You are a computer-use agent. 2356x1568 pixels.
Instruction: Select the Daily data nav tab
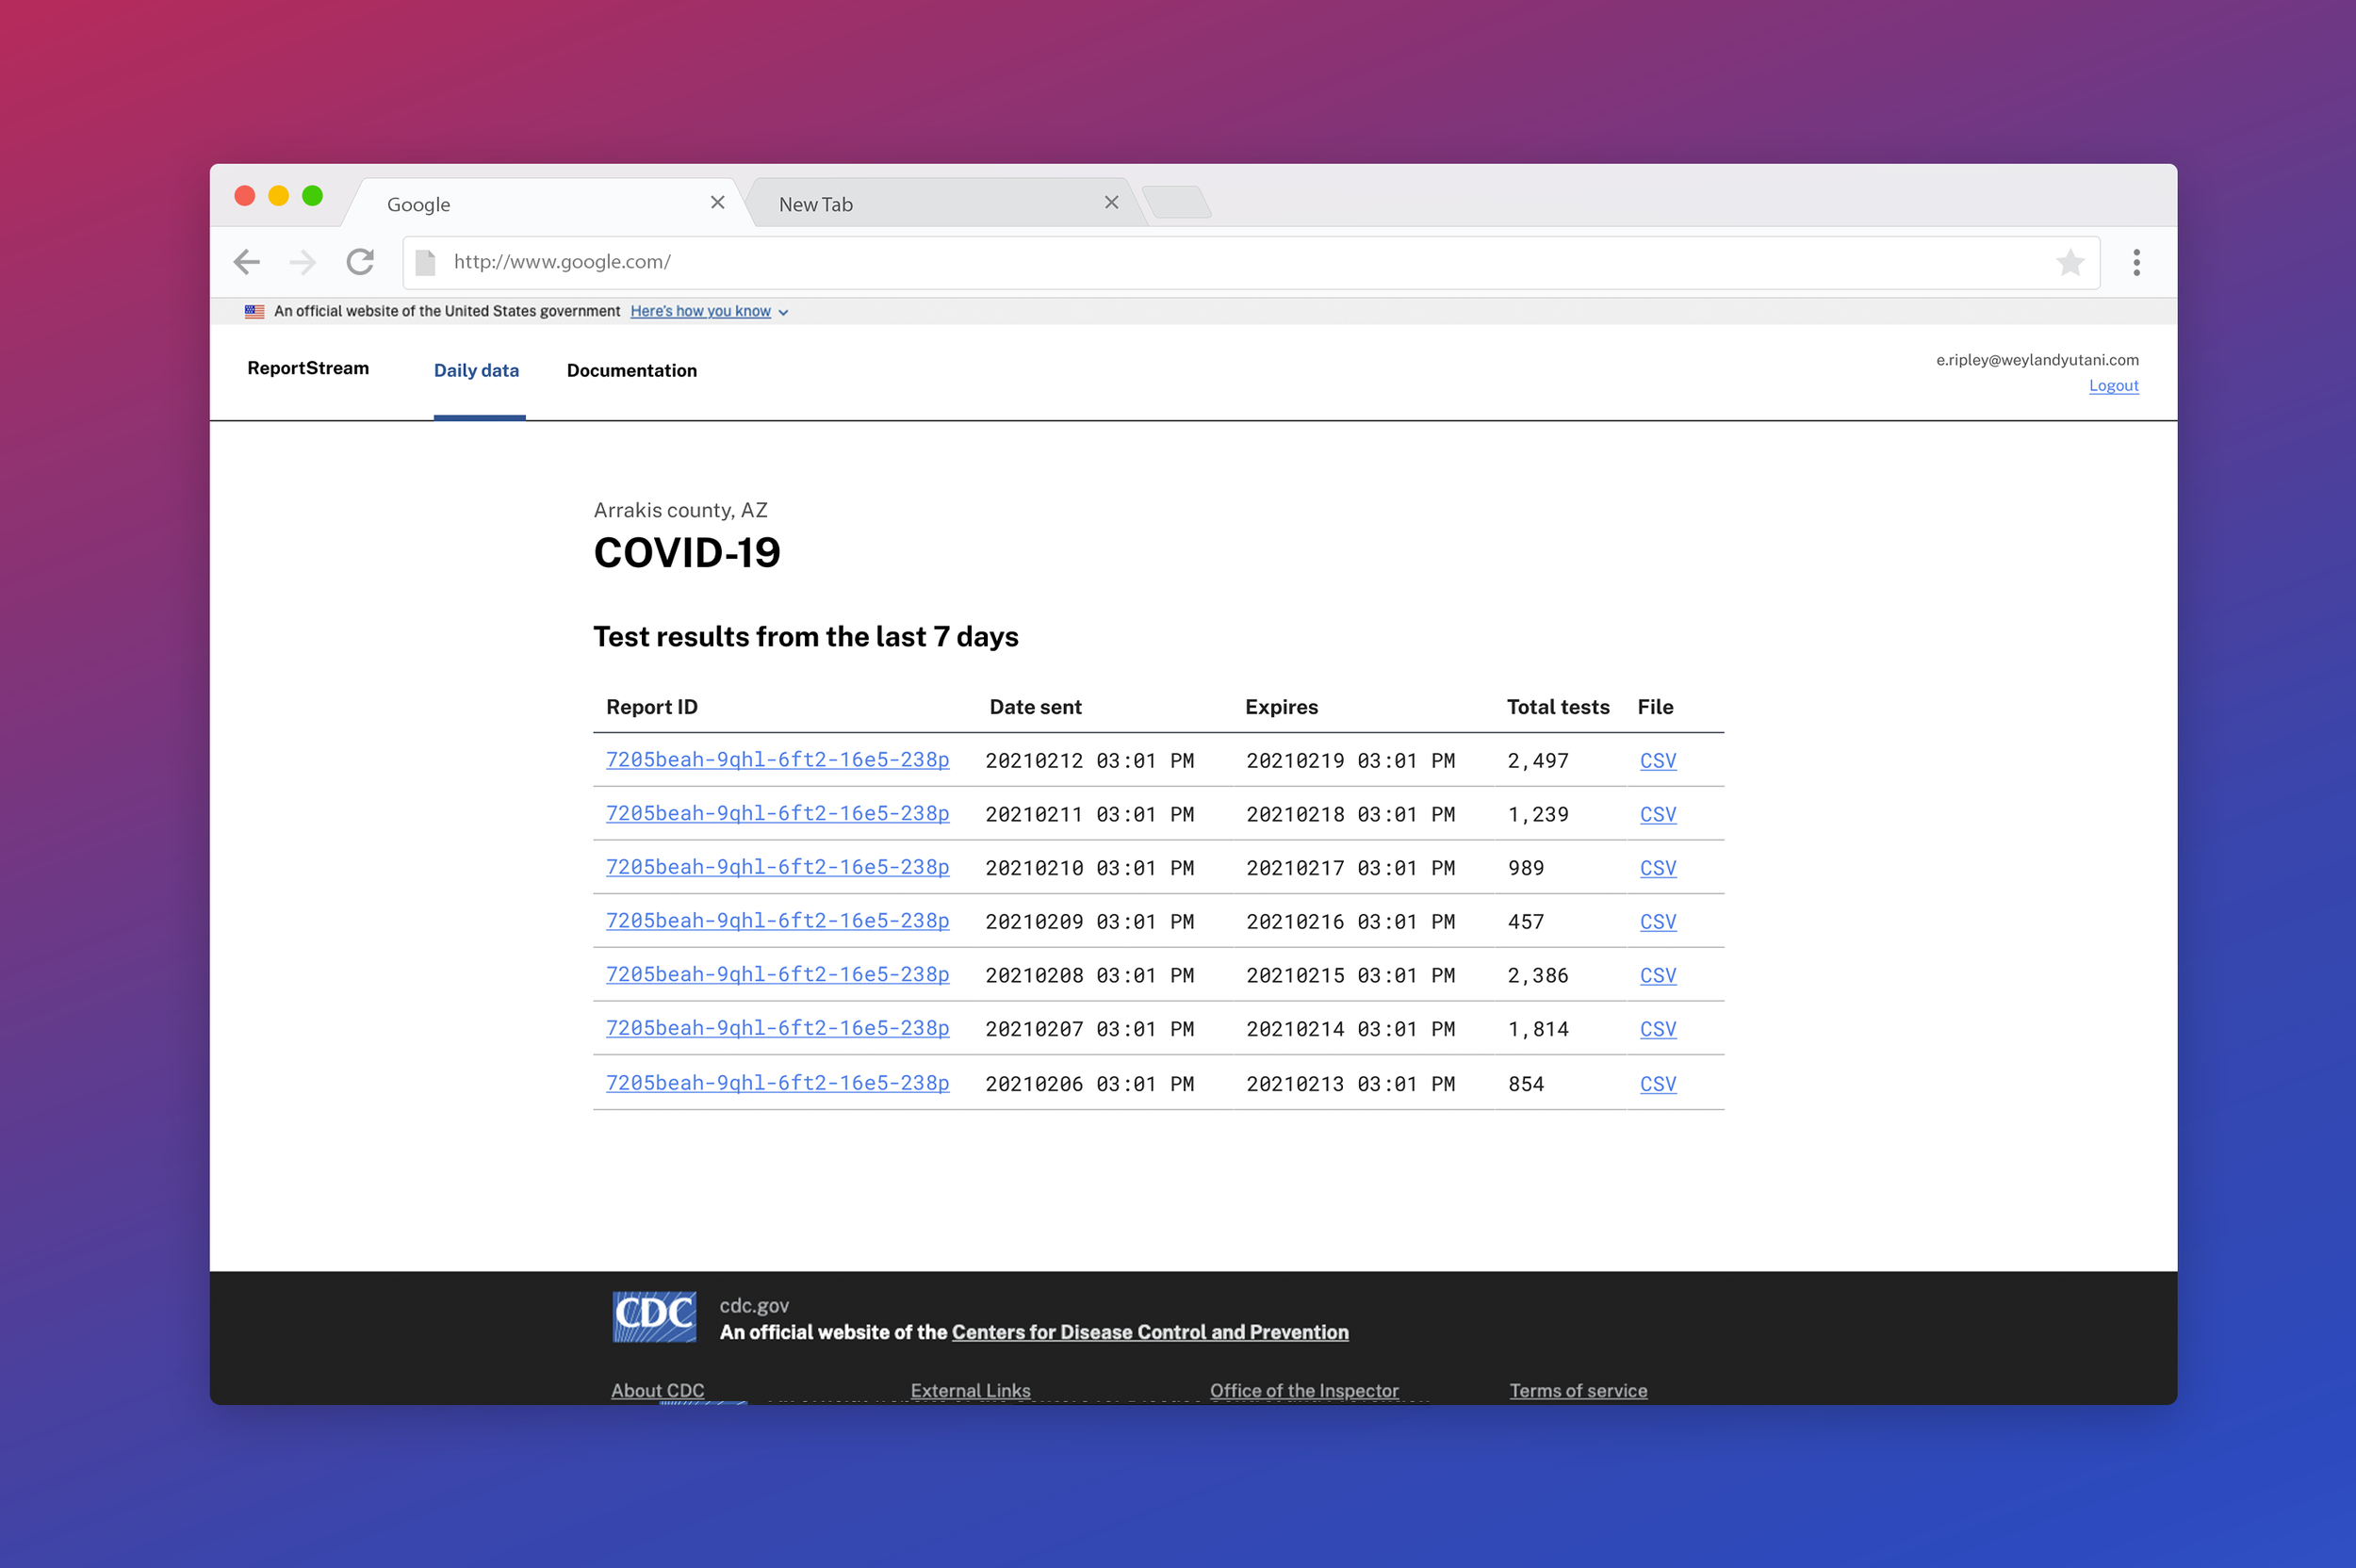coord(476,370)
